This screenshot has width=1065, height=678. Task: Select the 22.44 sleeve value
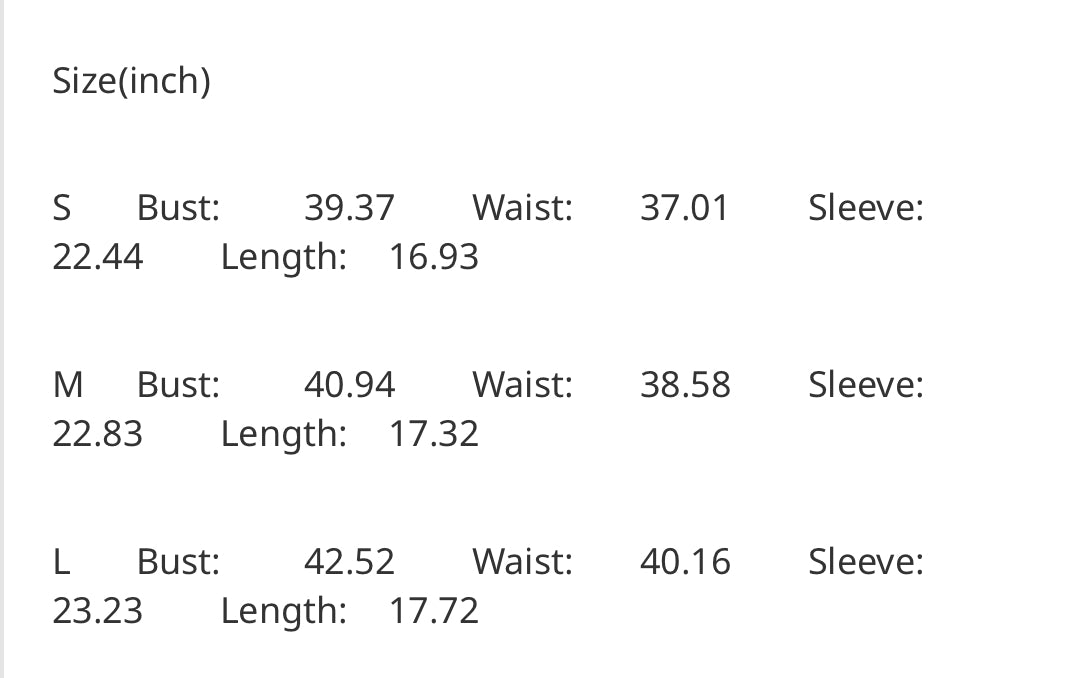(x=97, y=257)
